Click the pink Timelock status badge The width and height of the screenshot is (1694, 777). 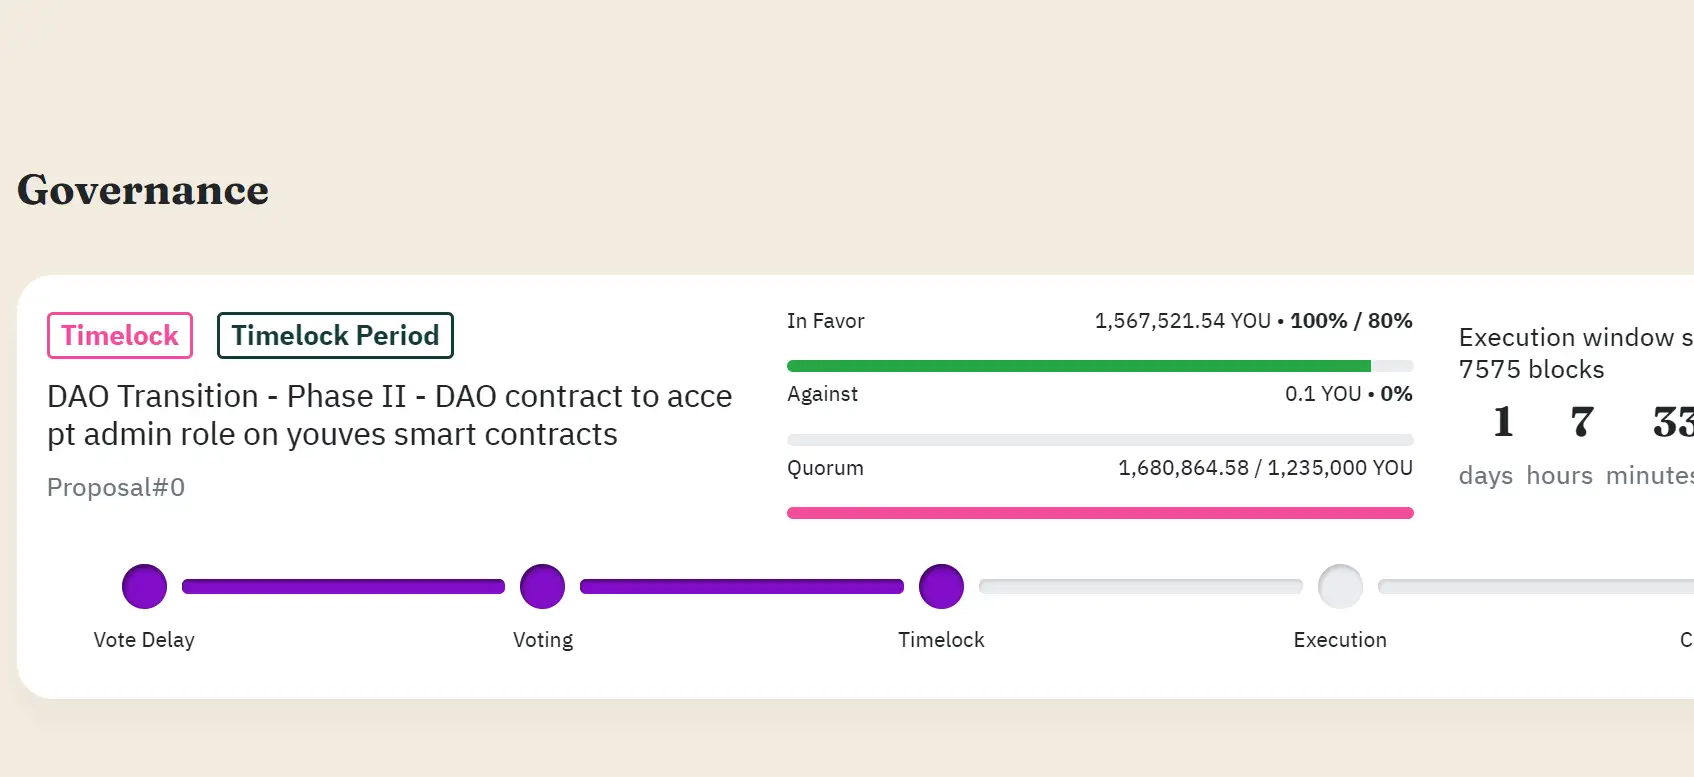[x=120, y=336]
